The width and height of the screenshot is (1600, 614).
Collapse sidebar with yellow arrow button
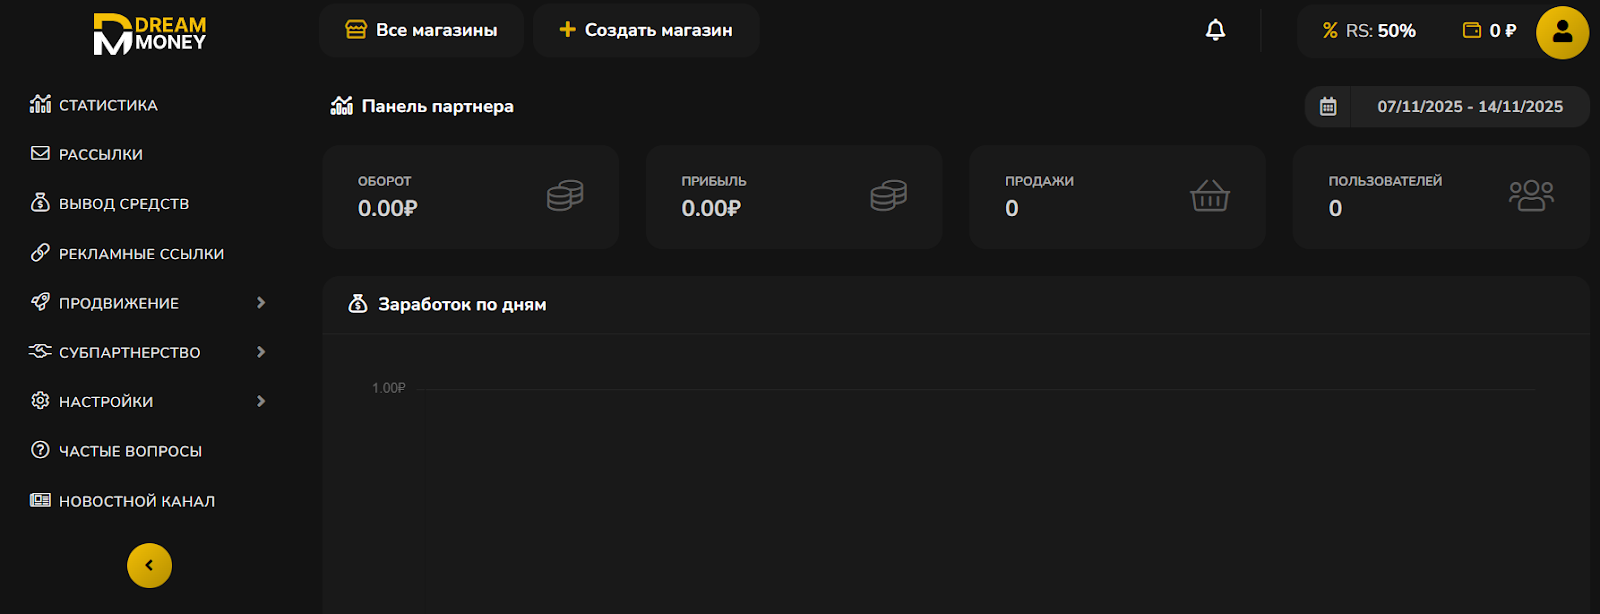click(149, 565)
